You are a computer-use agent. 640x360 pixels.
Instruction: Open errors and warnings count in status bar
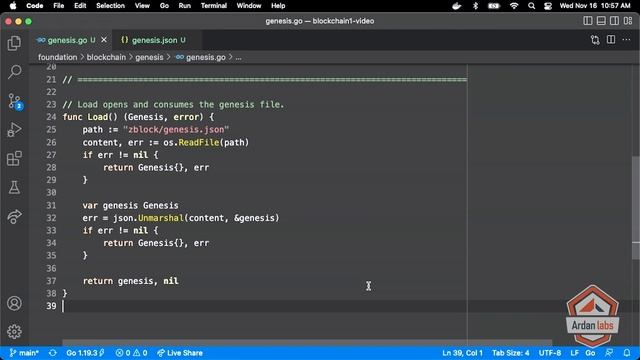click(131, 353)
